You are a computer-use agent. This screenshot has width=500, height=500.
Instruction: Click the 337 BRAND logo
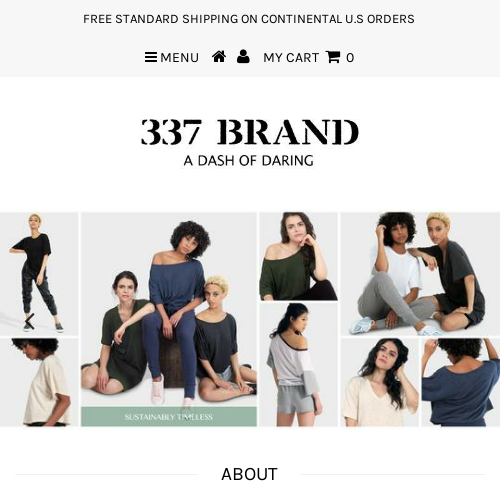[x=250, y=132]
